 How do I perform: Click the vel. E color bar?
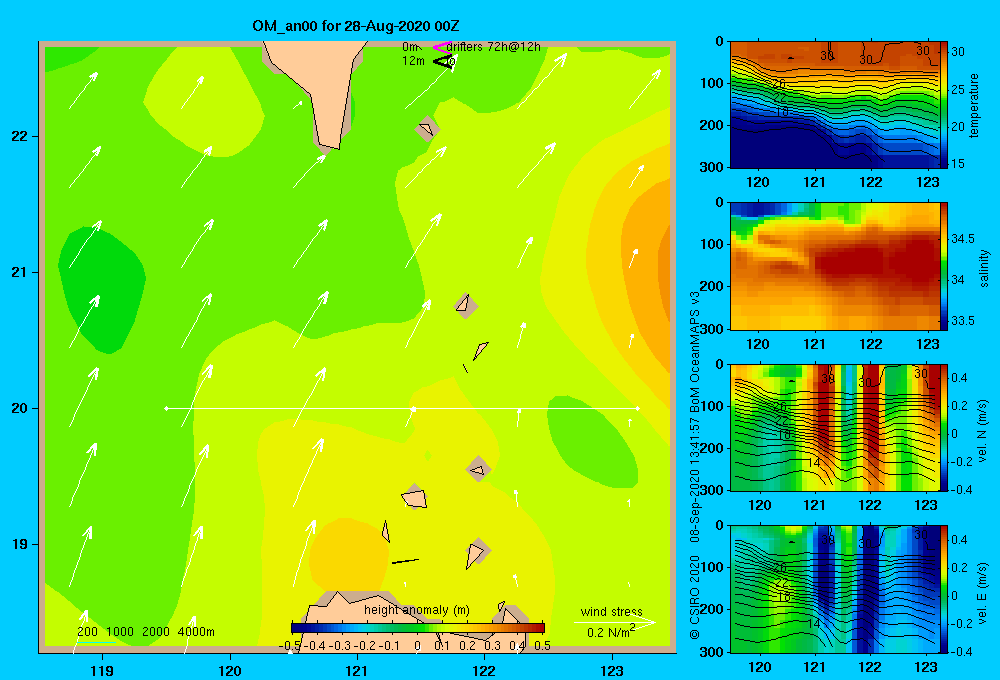point(945,589)
